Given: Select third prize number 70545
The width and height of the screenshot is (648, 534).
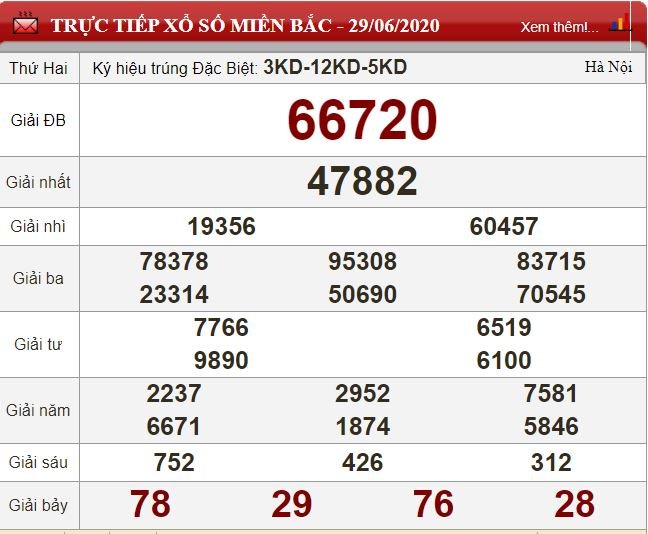Looking at the screenshot, I should click(551, 294).
